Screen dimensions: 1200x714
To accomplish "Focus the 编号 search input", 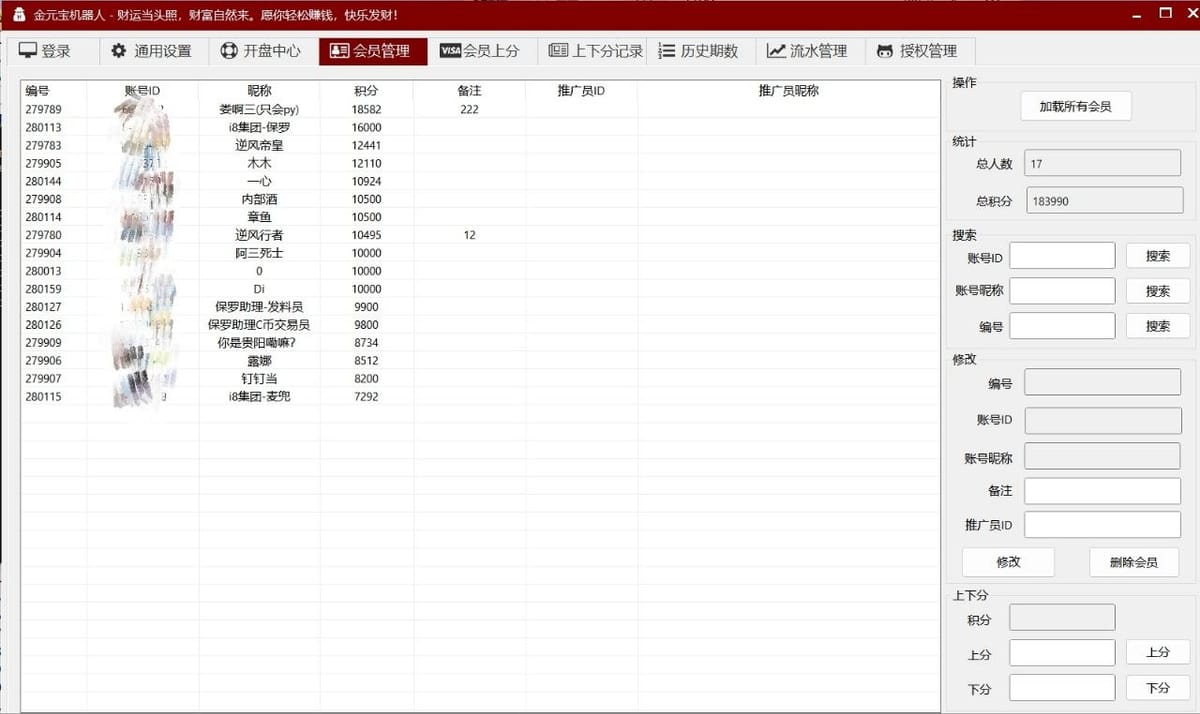I will click(1062, 326).
